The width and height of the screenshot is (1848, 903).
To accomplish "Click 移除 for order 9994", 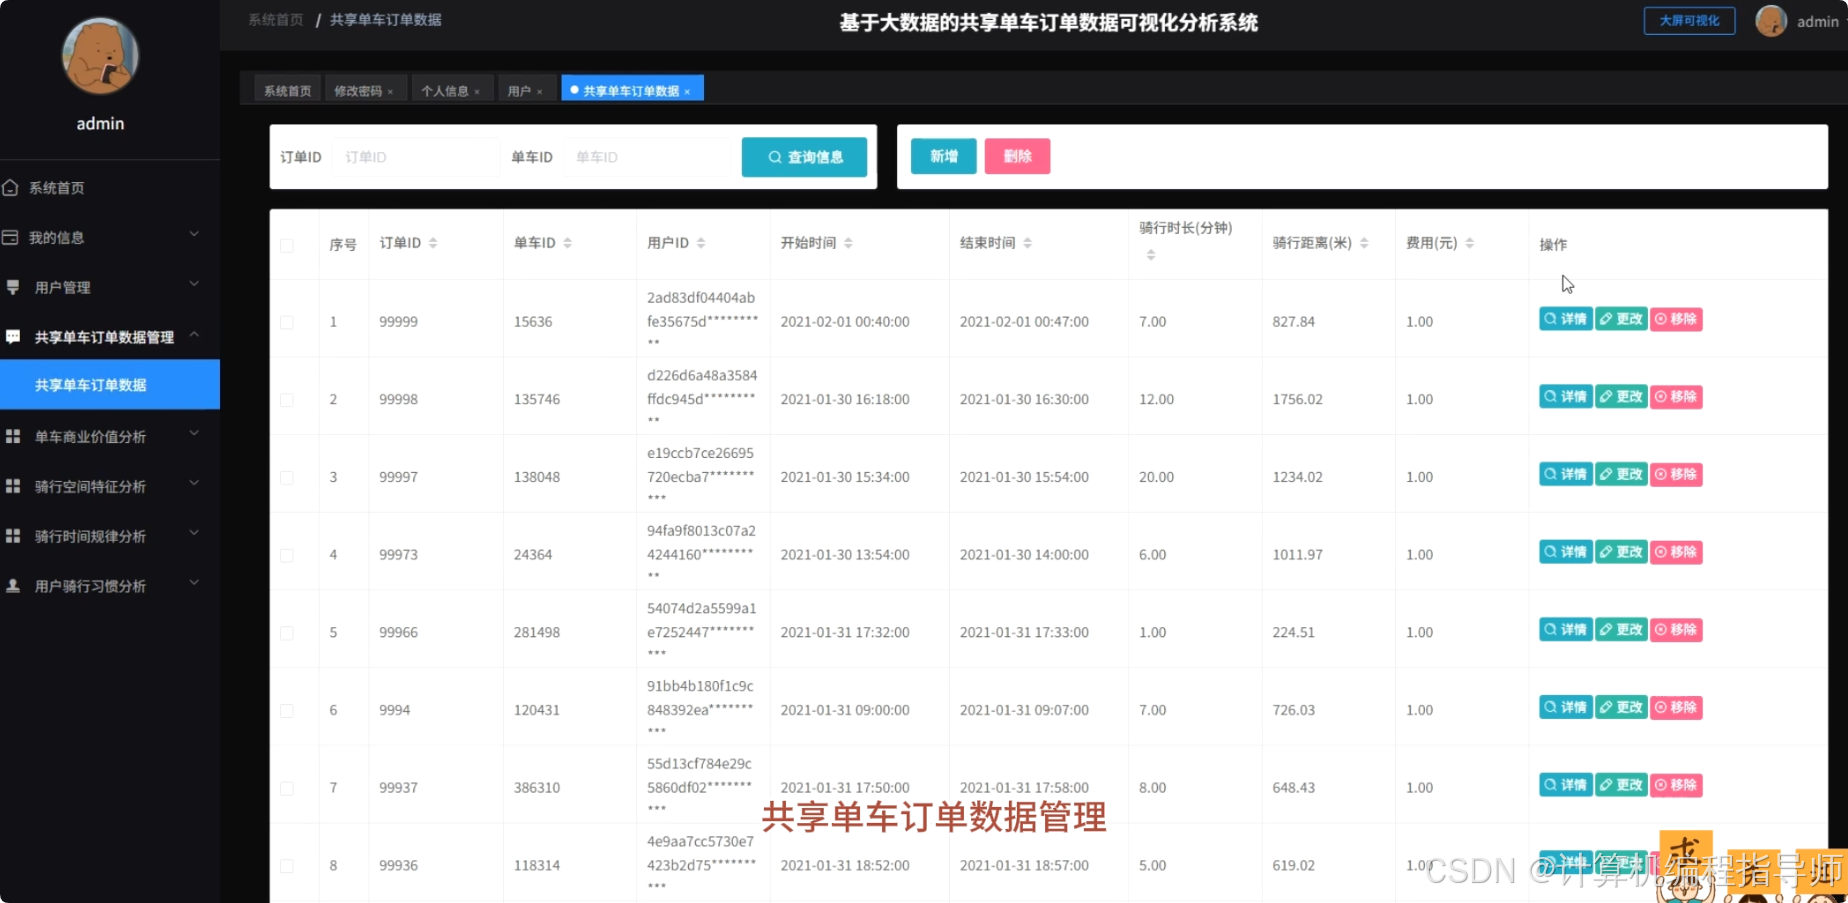I will pyautogui.click(x=1676, y=707).
